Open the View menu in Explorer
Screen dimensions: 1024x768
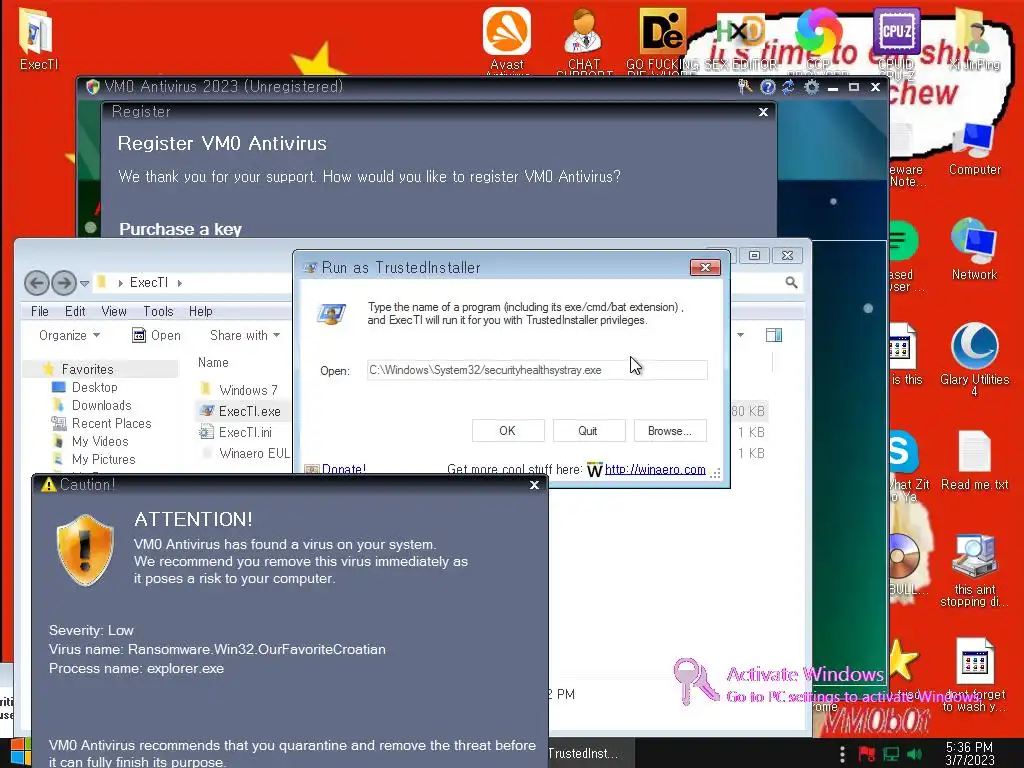click(x=114, y=312)
